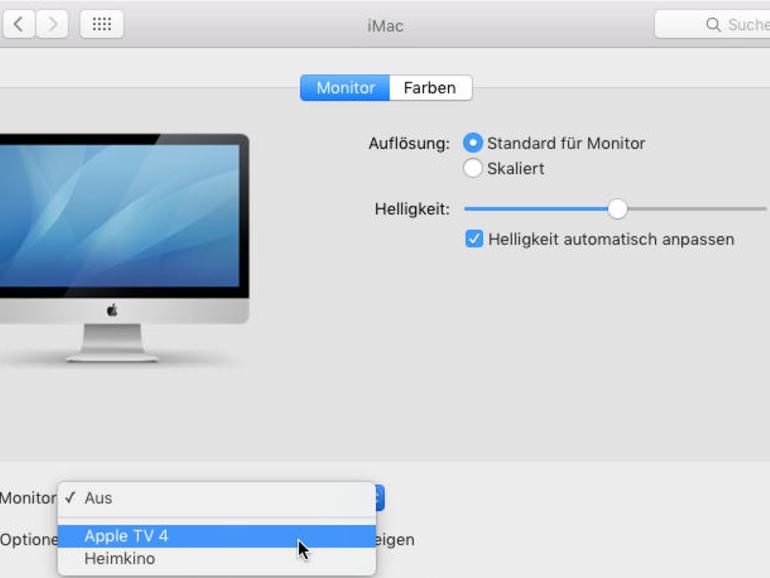Choose Aus in the AirPlay menu

pos(217,498)
